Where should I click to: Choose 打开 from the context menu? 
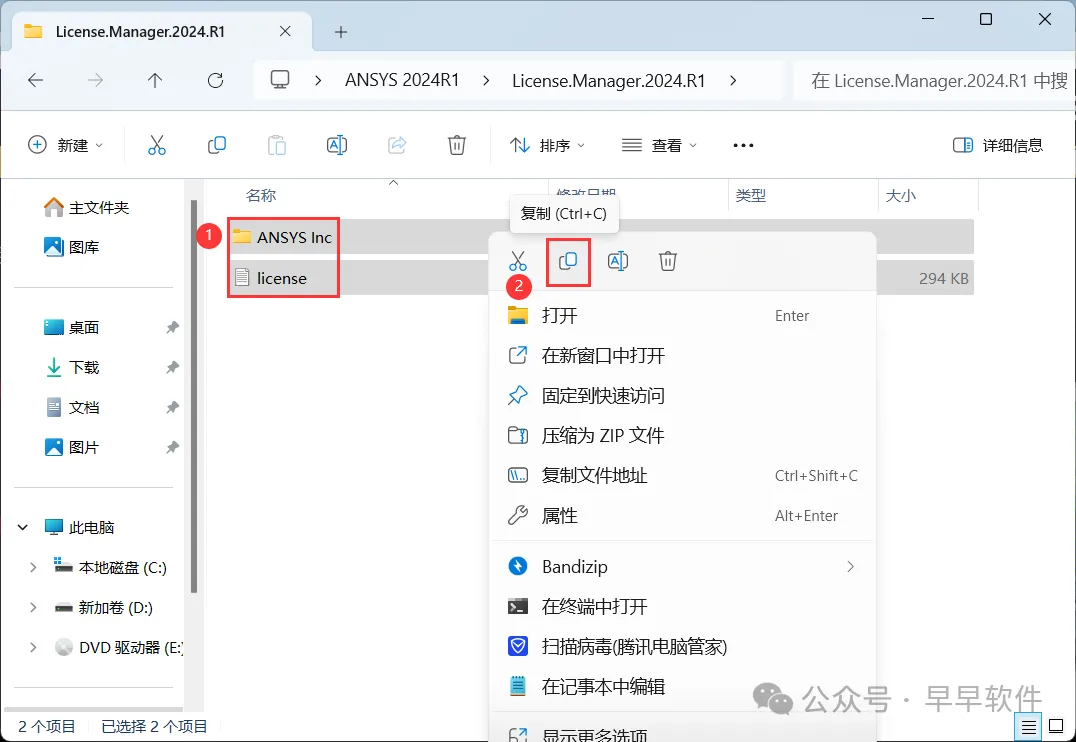(x=683, y=316)
